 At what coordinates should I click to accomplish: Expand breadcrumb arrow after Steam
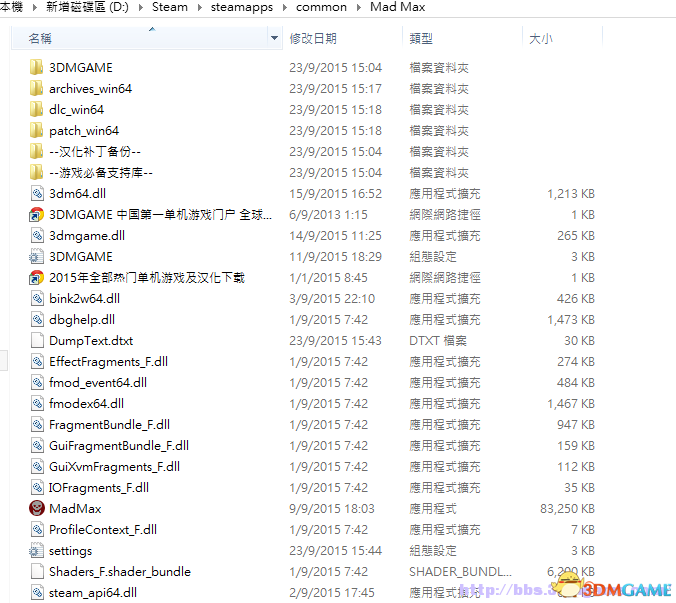[x=200, y=7]
